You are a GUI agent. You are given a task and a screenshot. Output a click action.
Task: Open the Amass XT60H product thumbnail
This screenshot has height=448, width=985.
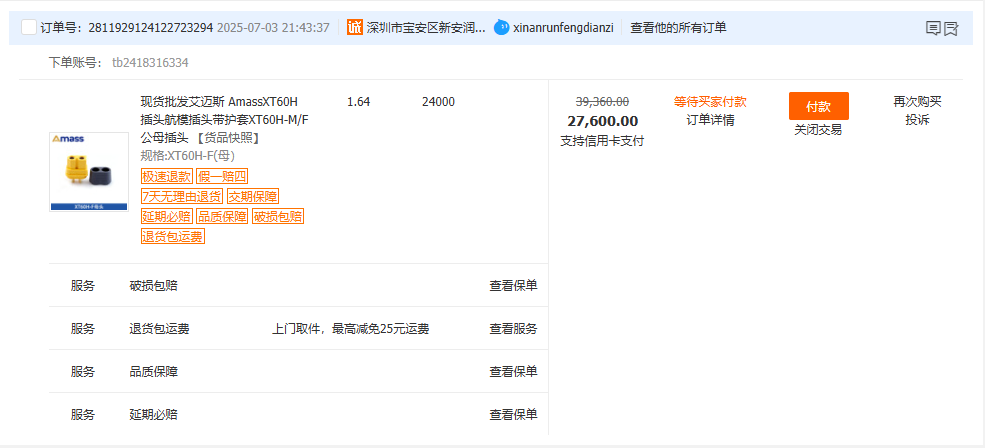[89, 172]
